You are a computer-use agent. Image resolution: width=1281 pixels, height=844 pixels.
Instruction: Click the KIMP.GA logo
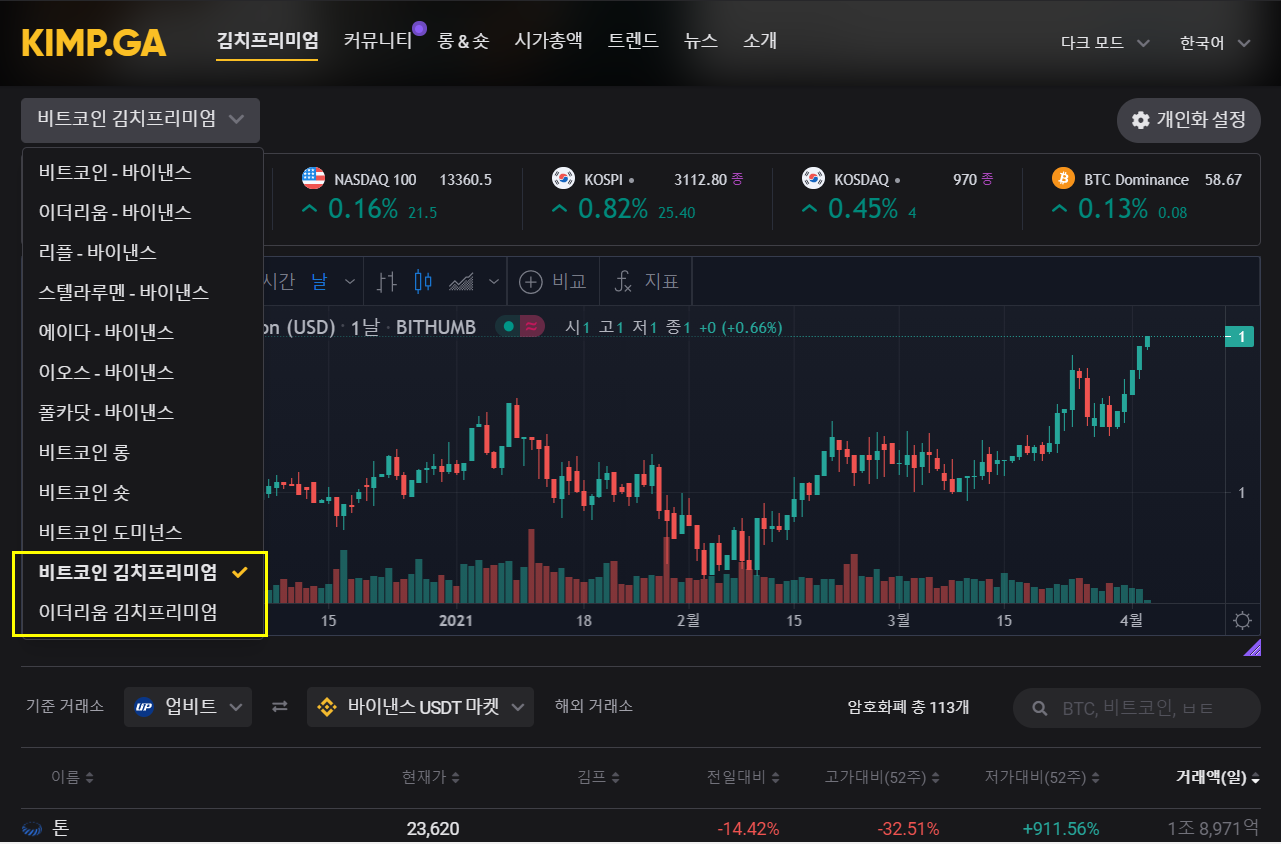(x=94, y=43)
